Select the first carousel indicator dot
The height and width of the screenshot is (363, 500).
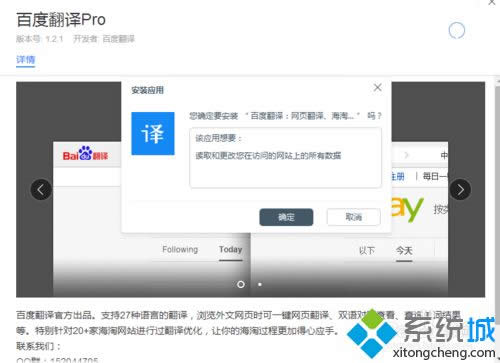pos(241,284)
